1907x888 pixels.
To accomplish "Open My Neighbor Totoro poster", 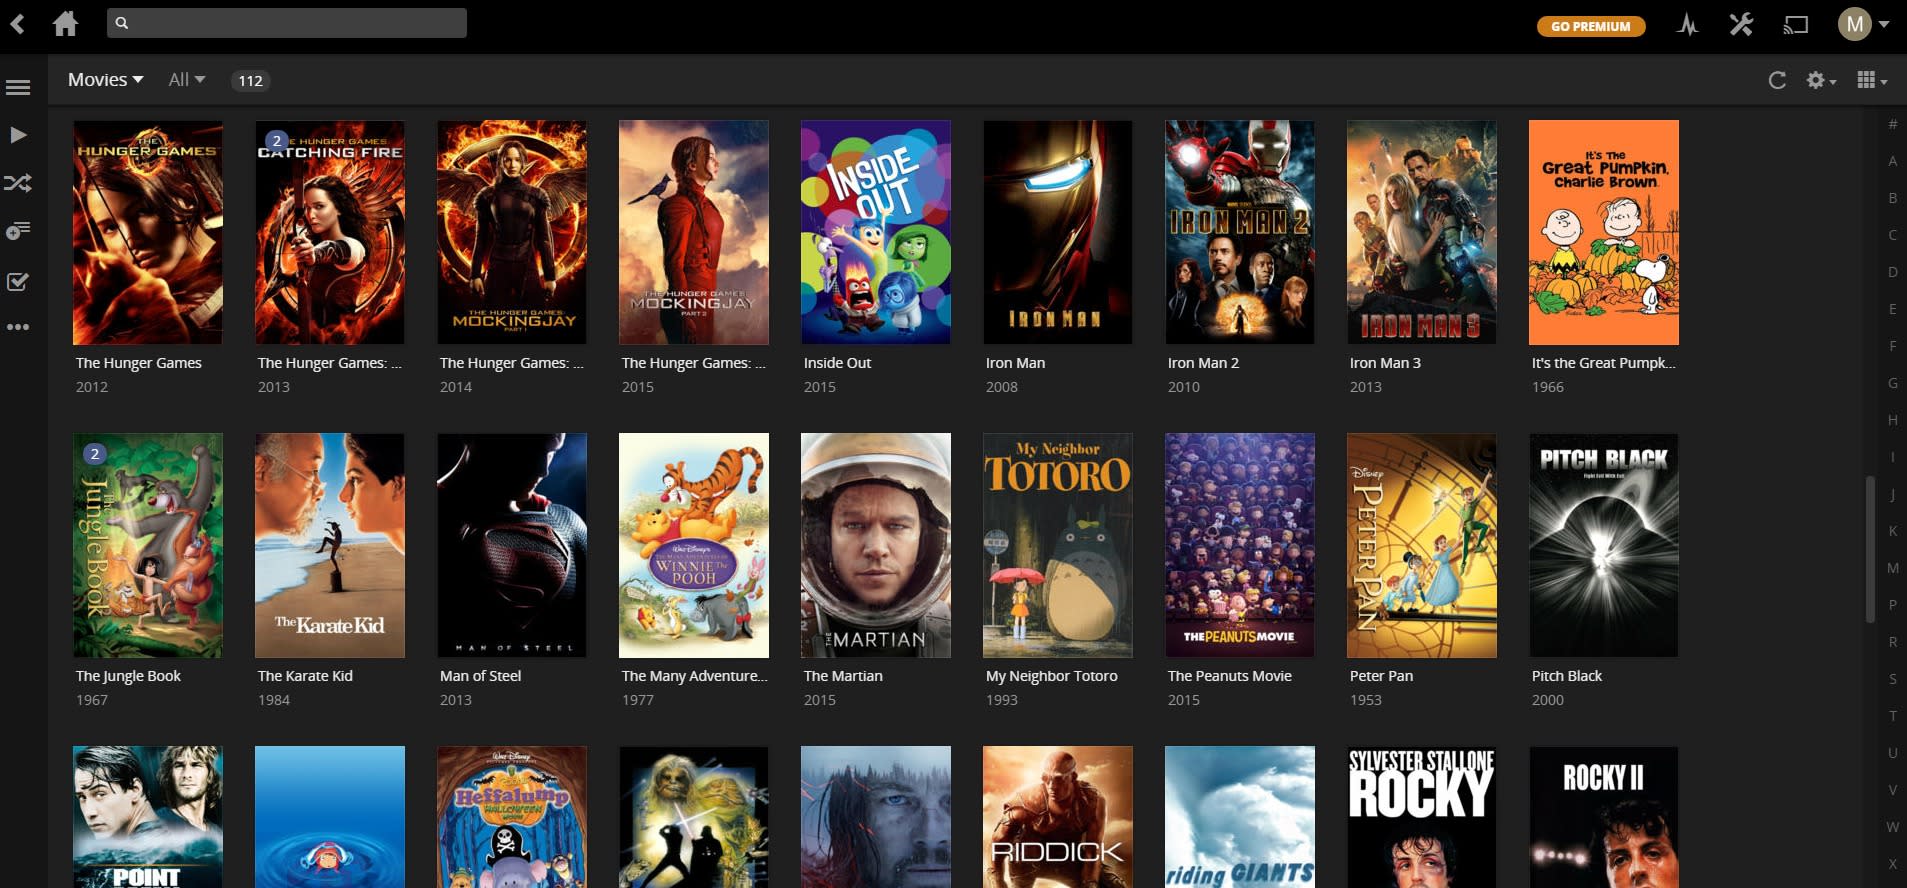I will click(x=1058, y=545).
